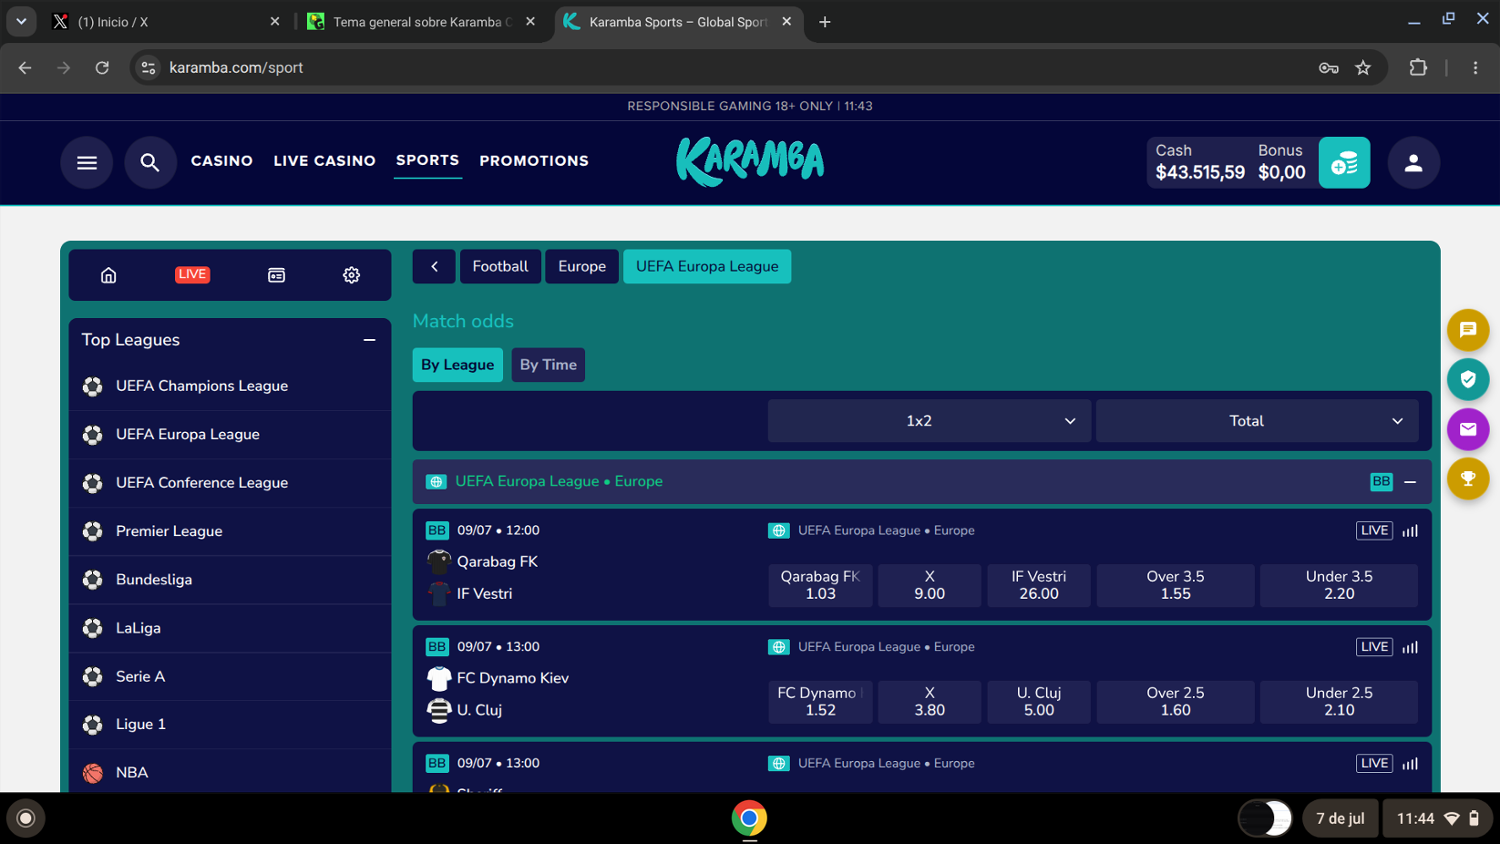Click the search magnifier icon
The height and width of the screenshot is (844, 1500).
[x=150, y=162]
